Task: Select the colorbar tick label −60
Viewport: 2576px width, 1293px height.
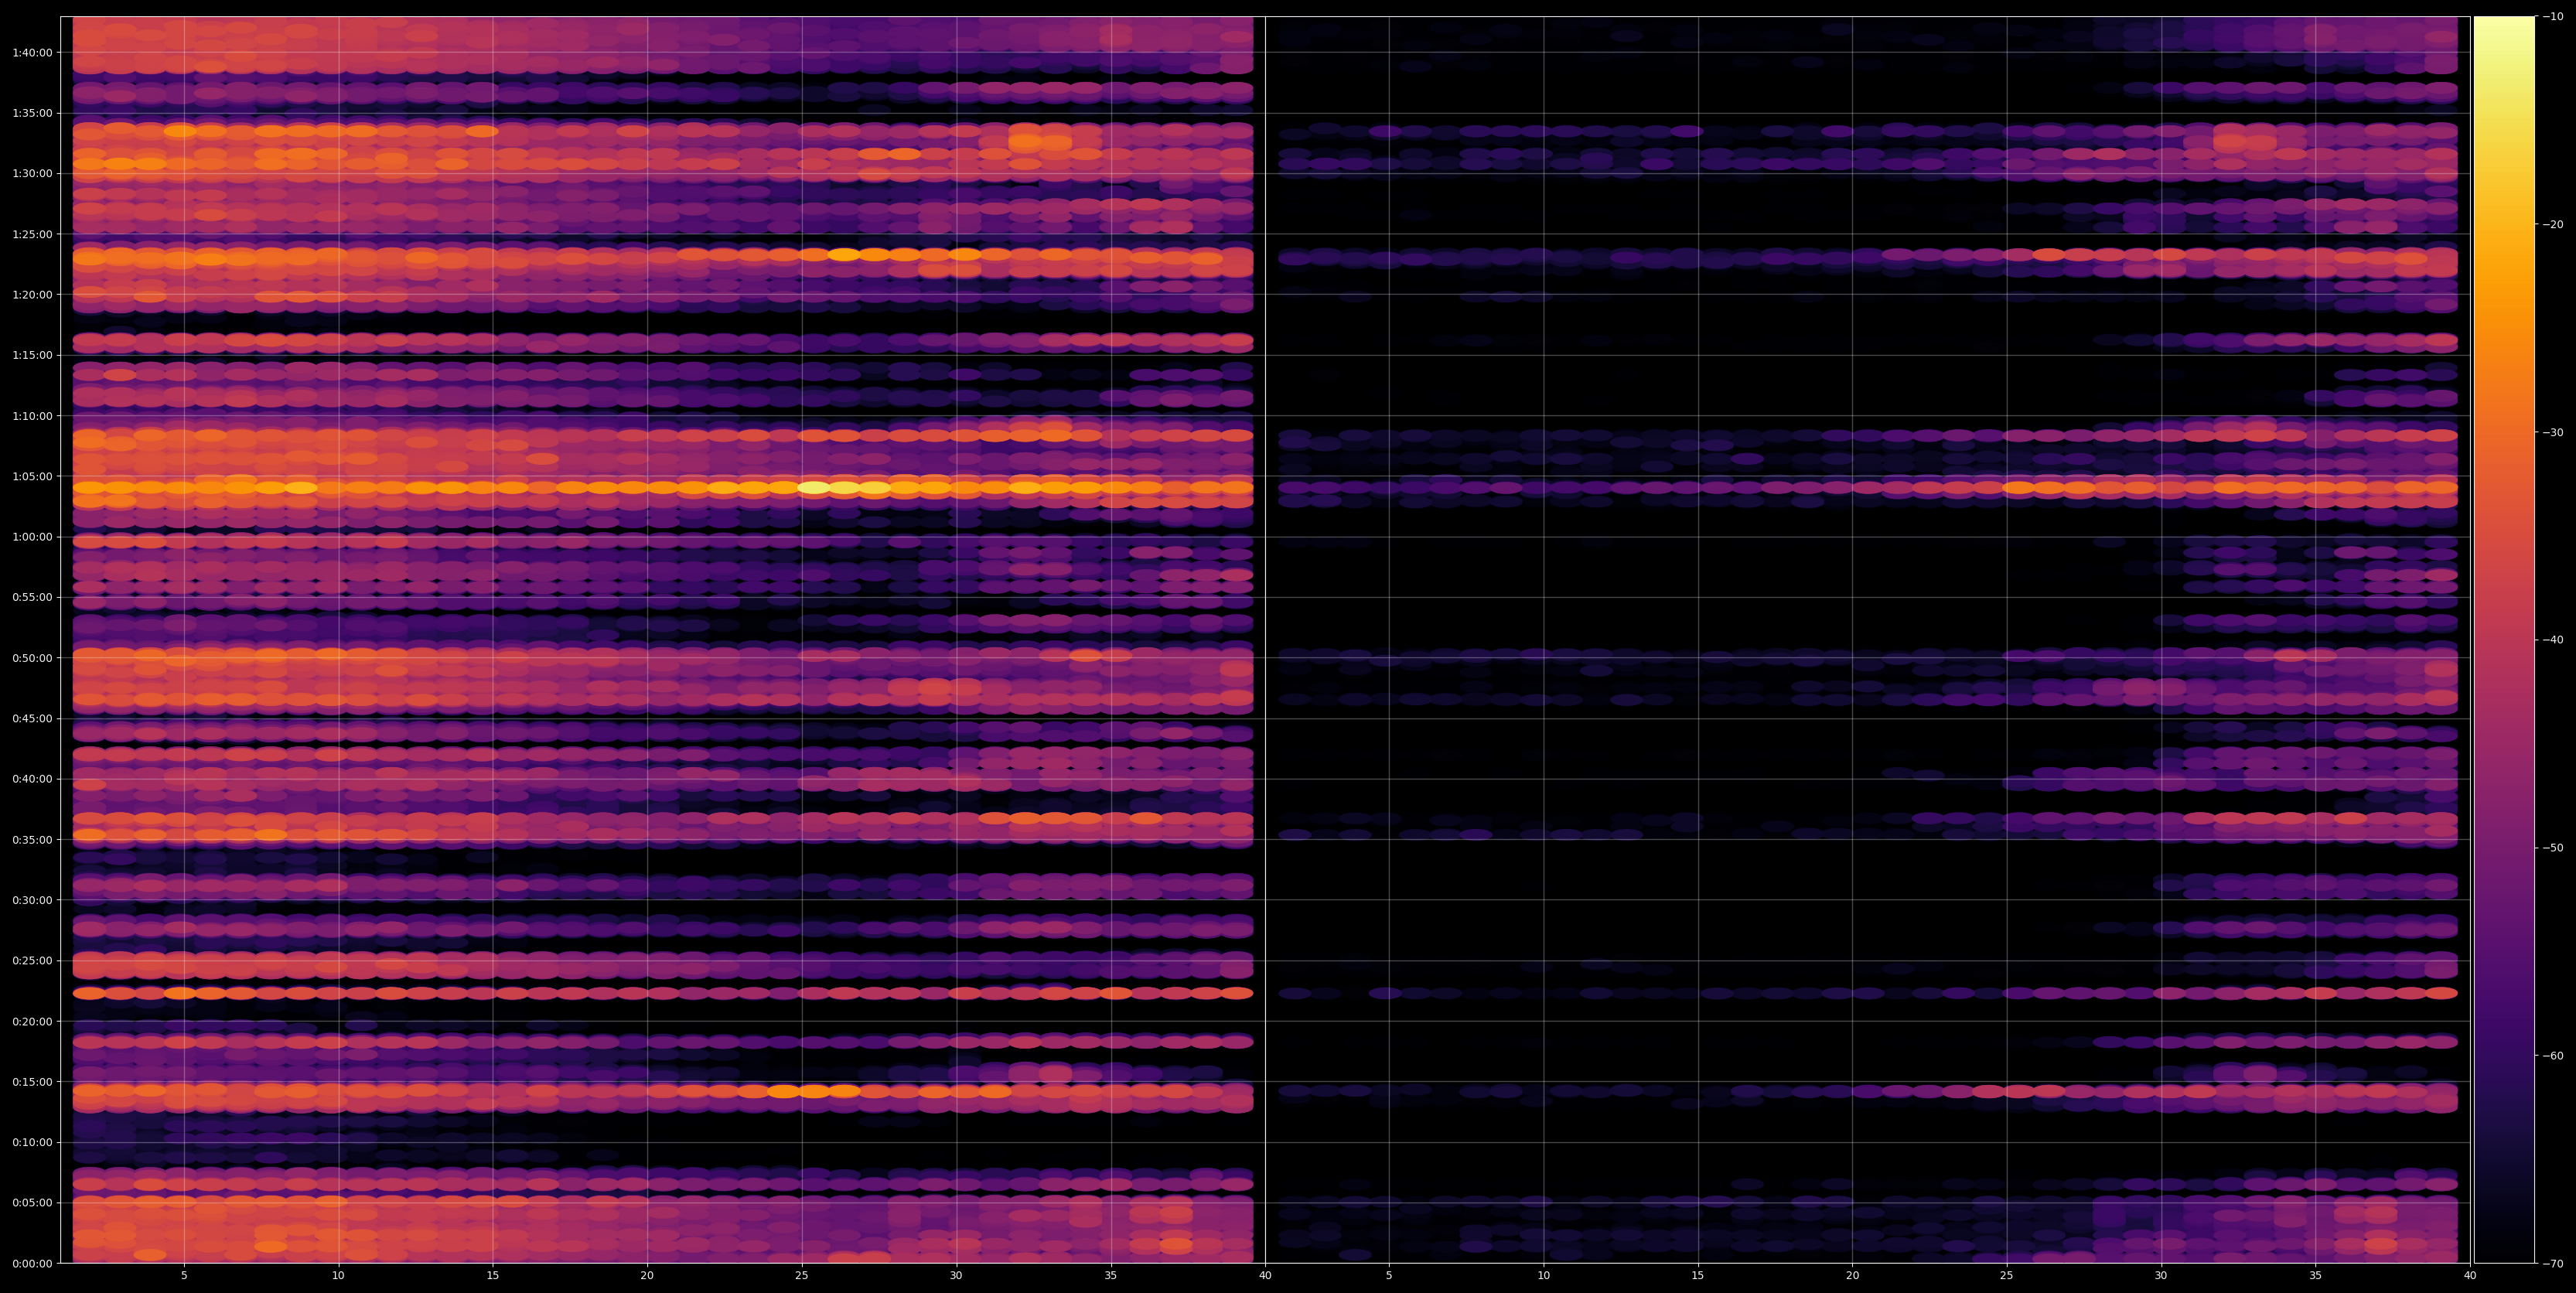Action: [x=2553, y=1056]
